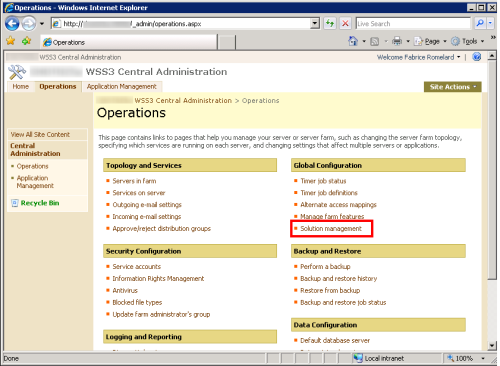Start search with the magnifier icon
500x366 pixels.
[x=480, y=23]
